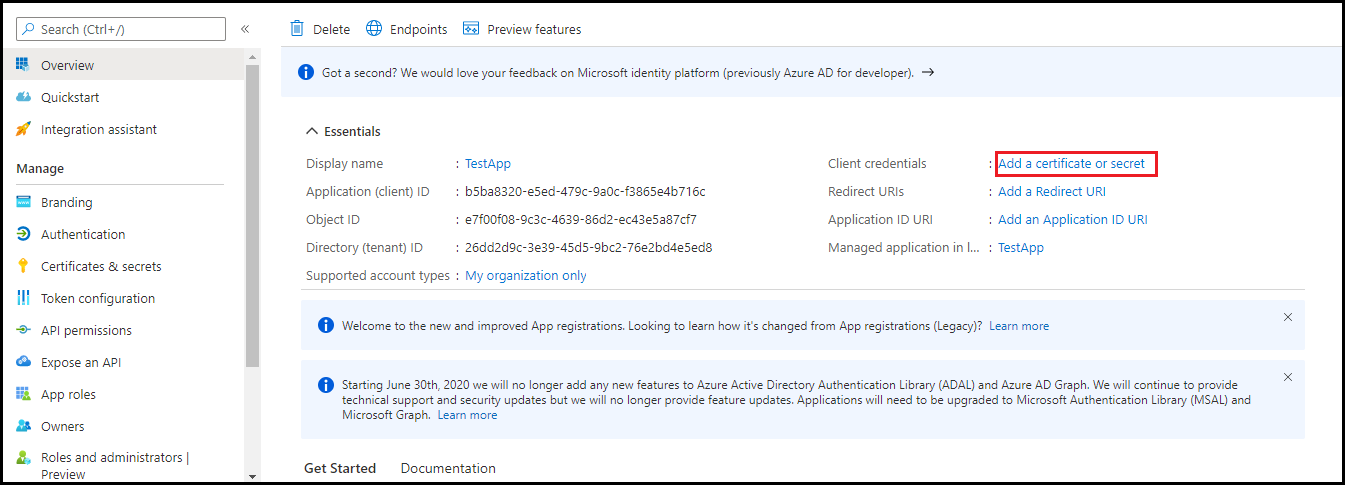Click the API permissions icon
This screenshot has width=1345, height=485.
click(23, 330)
